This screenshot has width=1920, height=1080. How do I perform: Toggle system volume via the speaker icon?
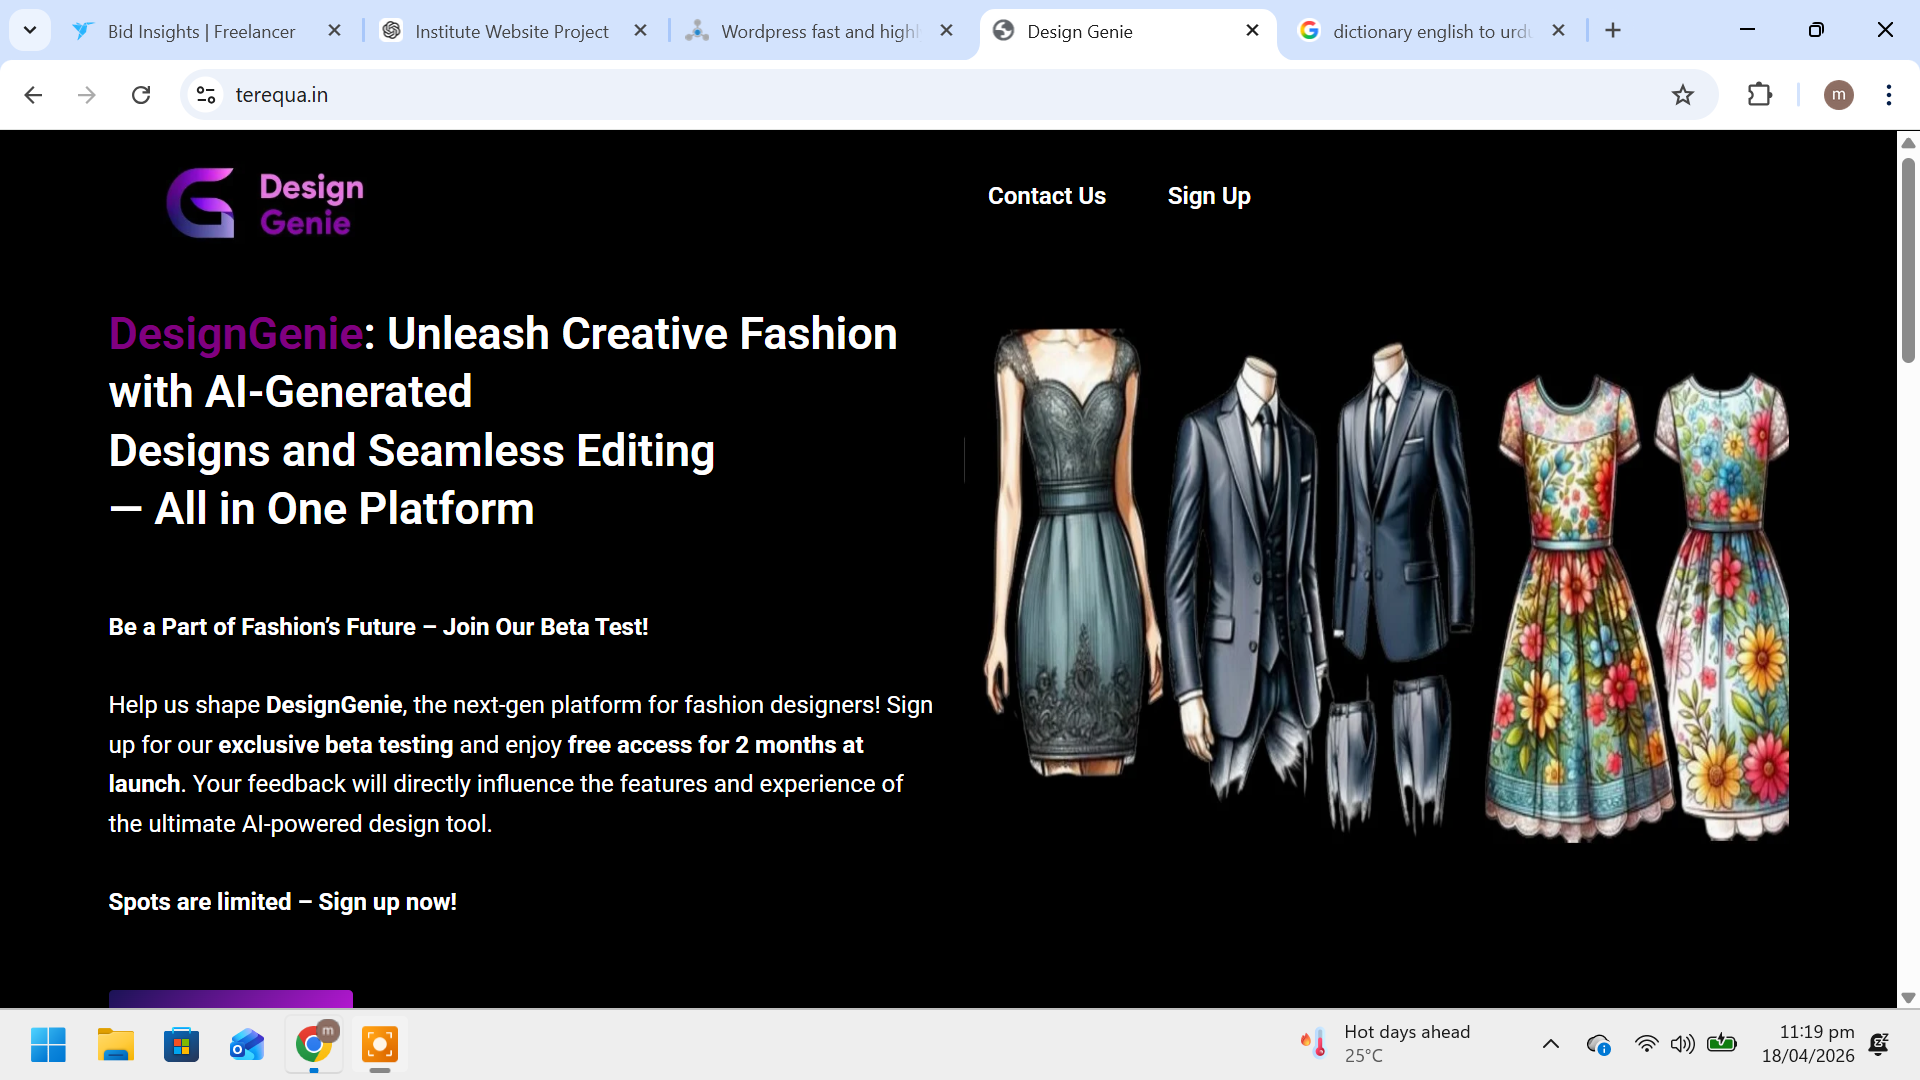coord(1683,1044)
